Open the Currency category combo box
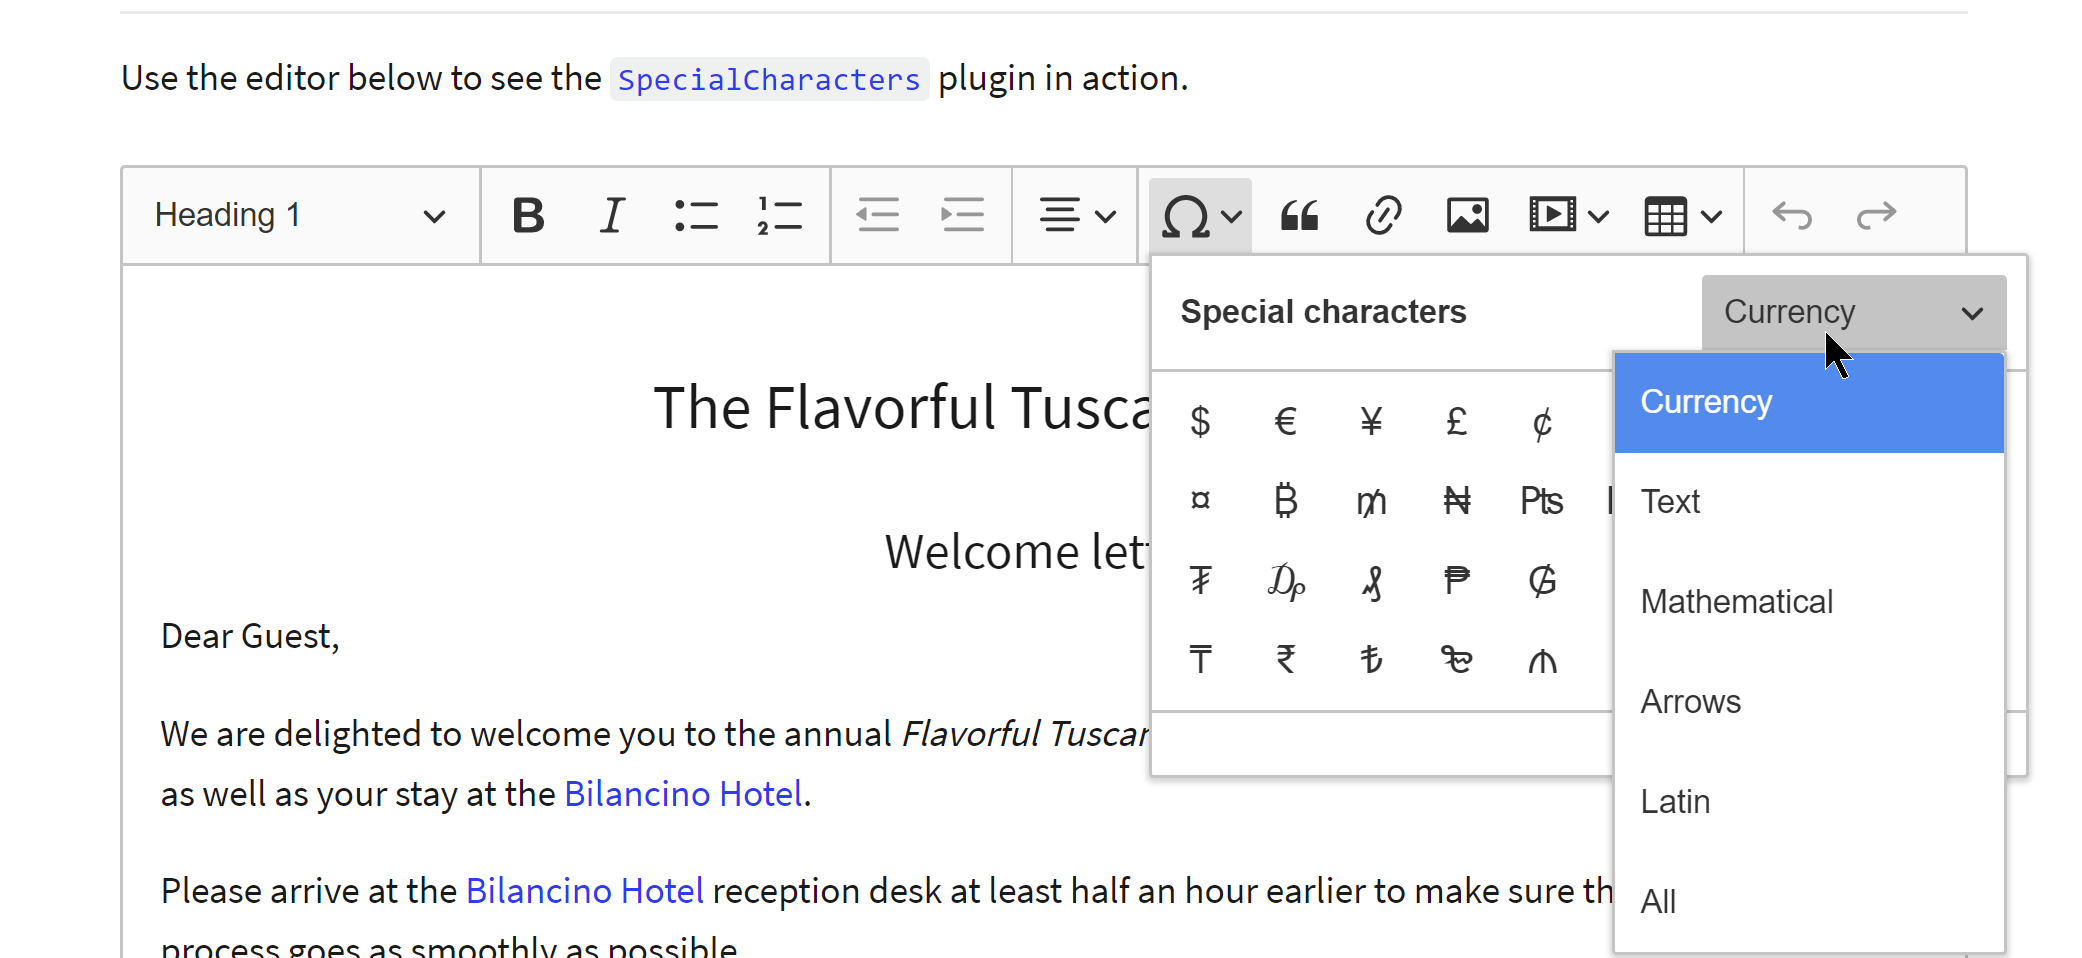Image resolution: width=2082 pixels, height=958 pixels. (x=1854, y=312)
